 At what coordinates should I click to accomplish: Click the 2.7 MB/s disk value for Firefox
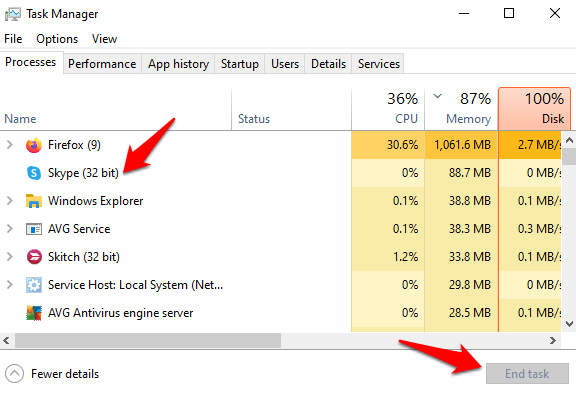coord(540,145)
